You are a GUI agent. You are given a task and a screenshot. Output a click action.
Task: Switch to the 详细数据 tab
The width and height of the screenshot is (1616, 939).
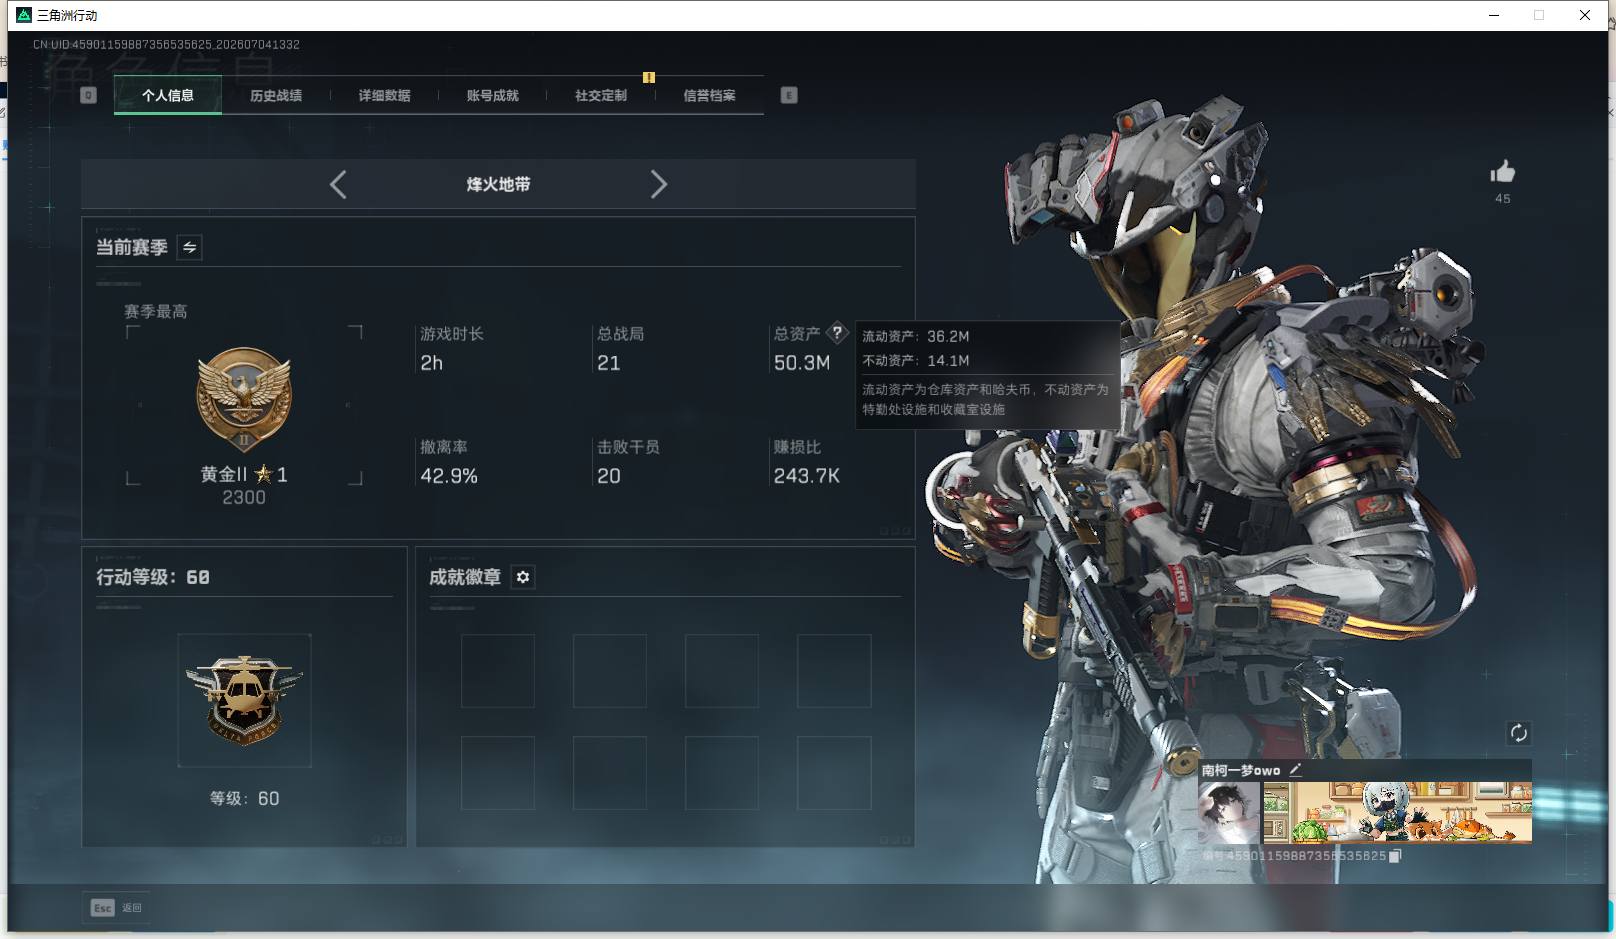click(x=384, y=95)
